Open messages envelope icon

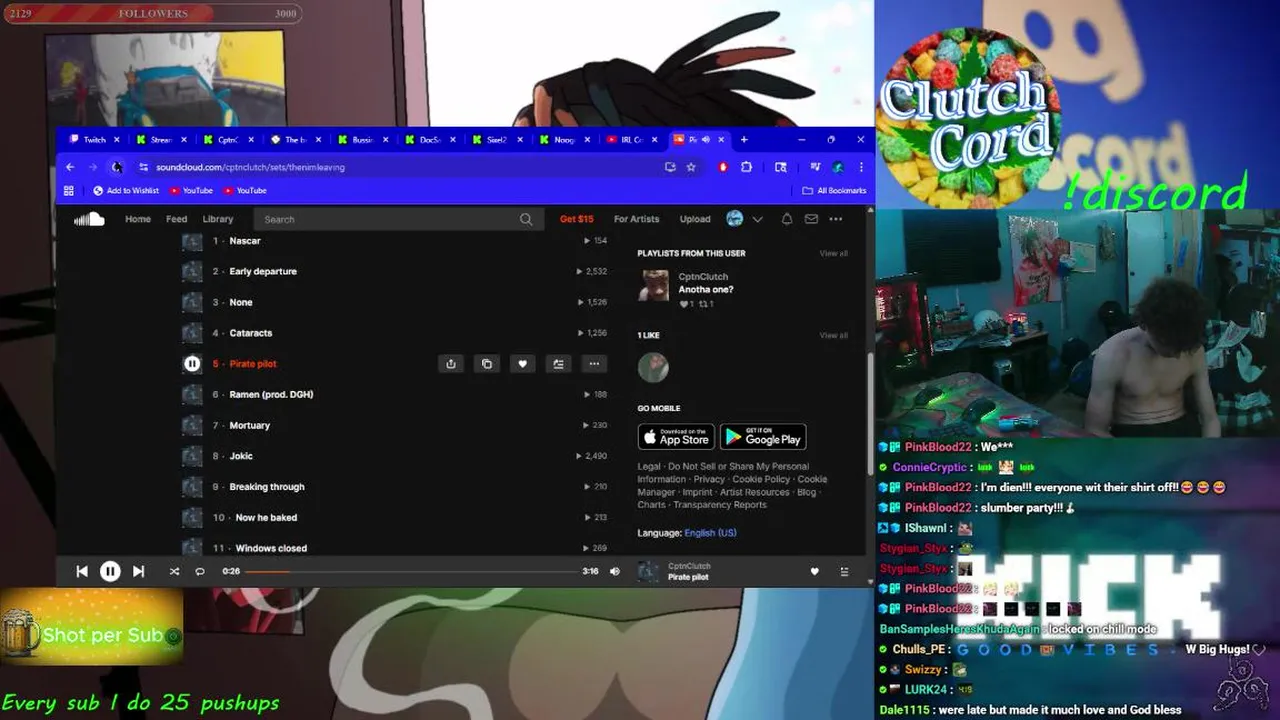click(811, 219)
